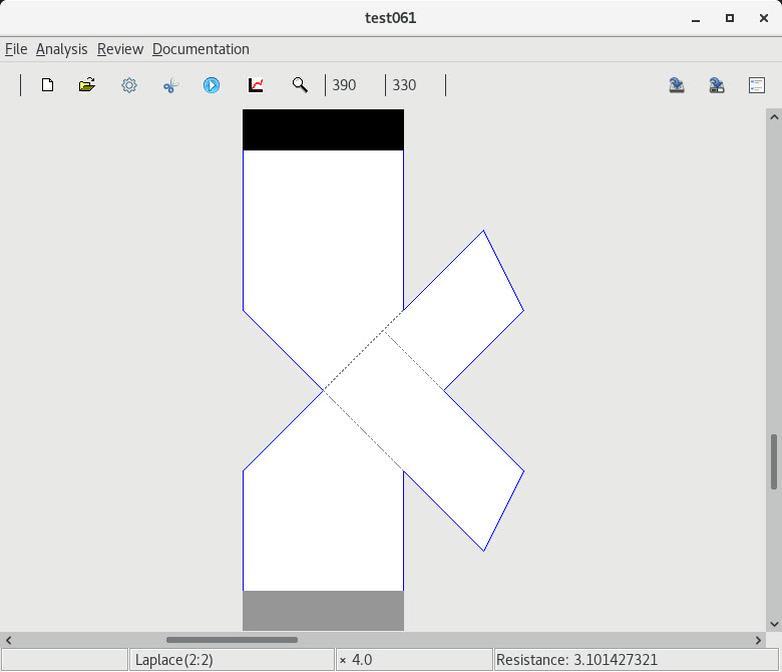Click the second export icon at the right
The image size is (782, 672).
717,85
